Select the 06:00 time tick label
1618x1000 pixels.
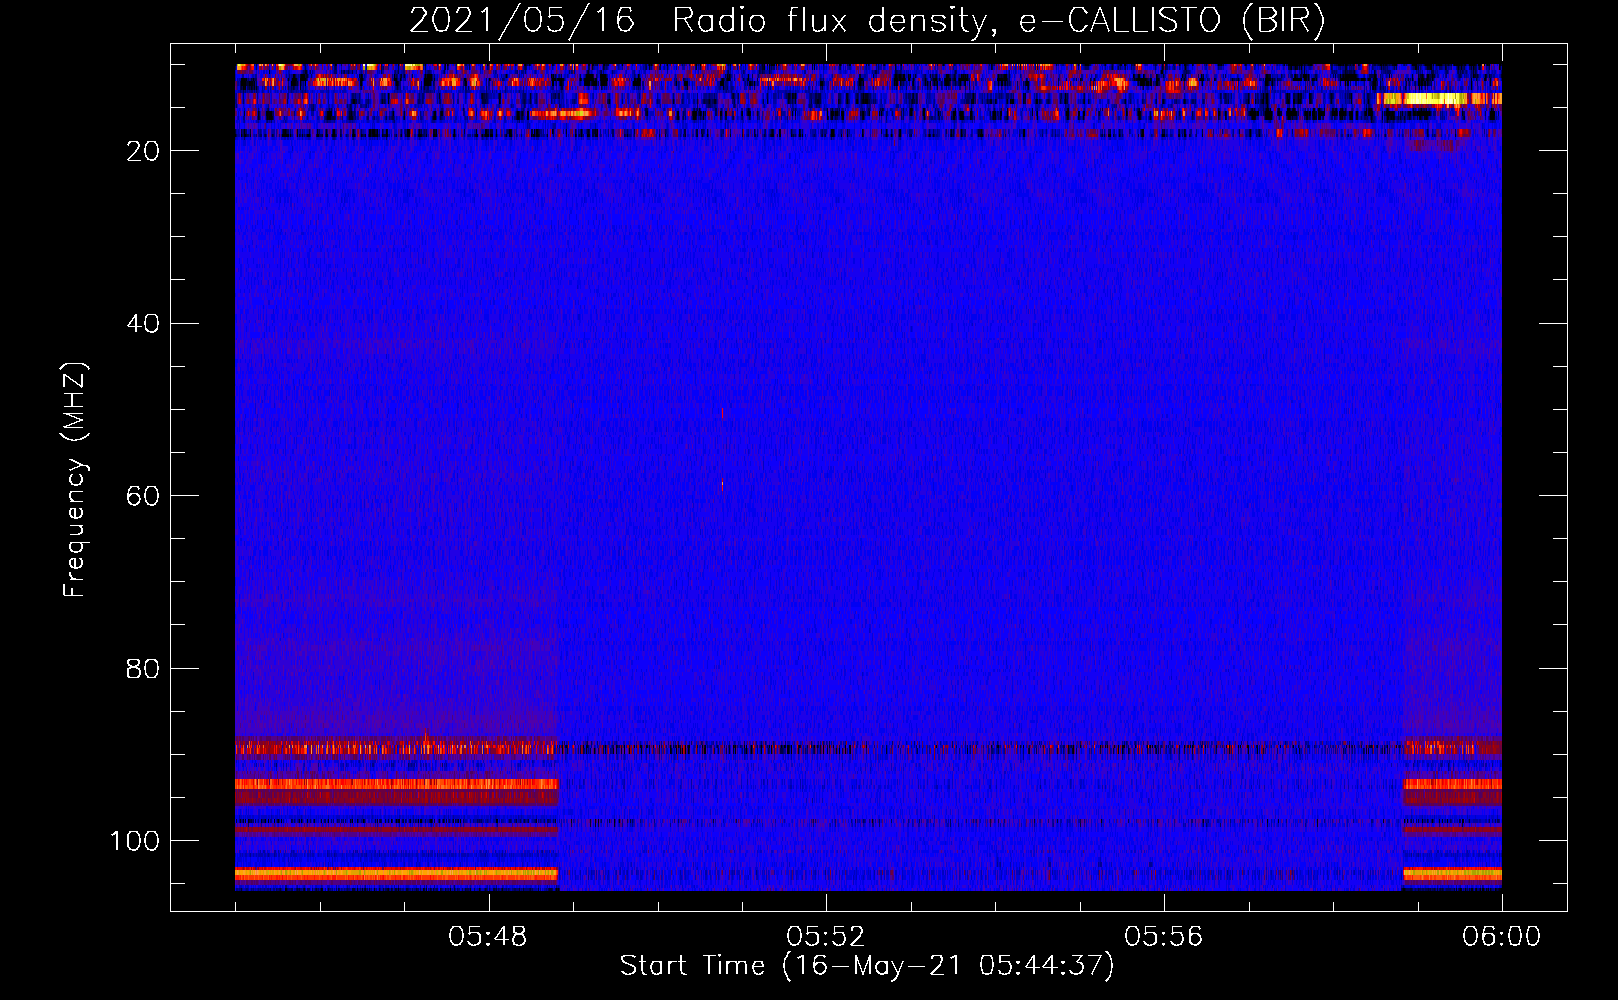pos(1501,937)
